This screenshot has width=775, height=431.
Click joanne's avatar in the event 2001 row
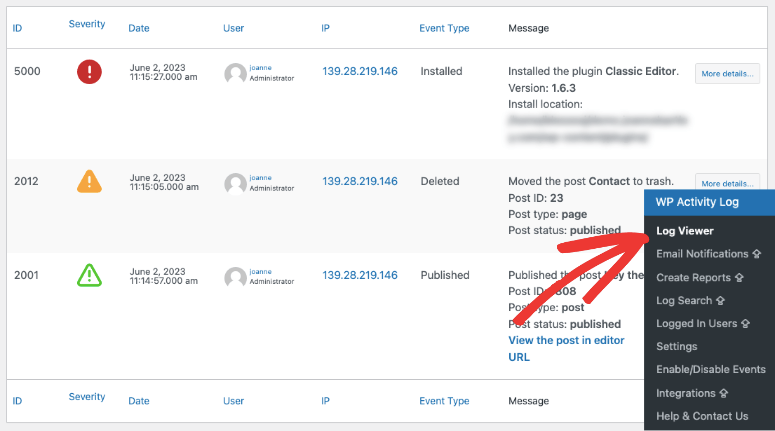(x=235, y=277)
